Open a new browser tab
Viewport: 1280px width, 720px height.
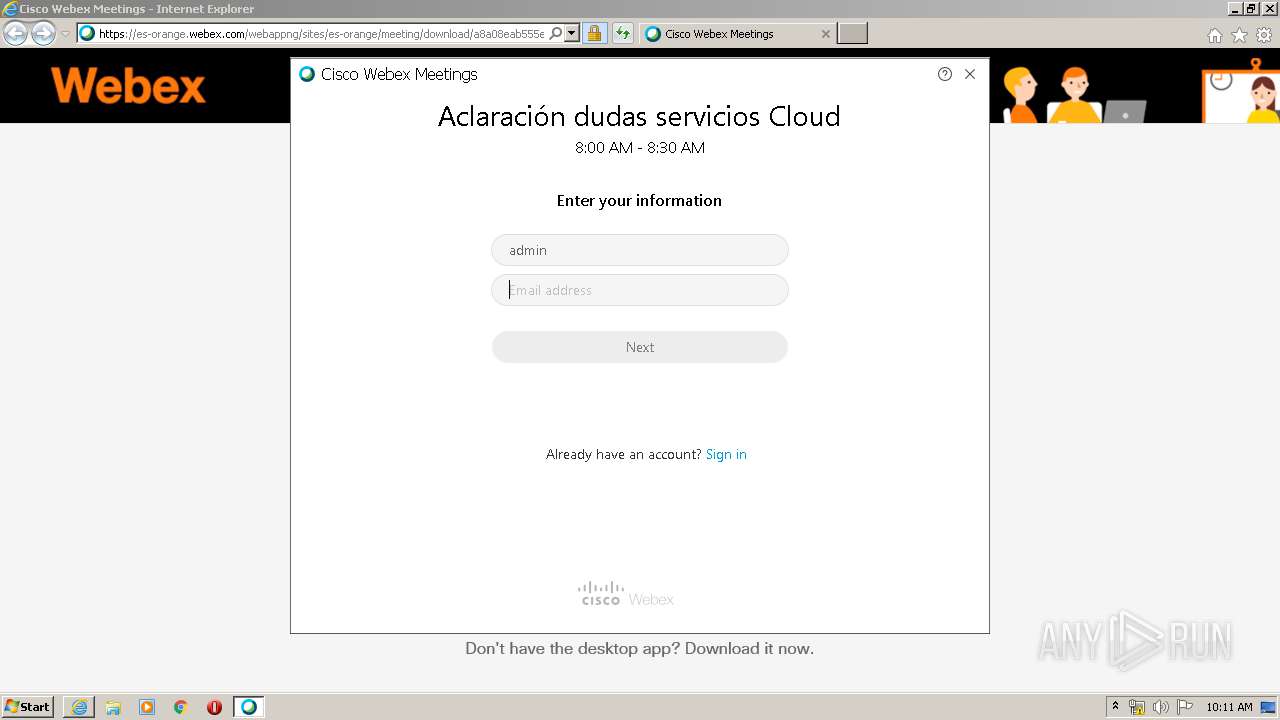click(852, 34)
